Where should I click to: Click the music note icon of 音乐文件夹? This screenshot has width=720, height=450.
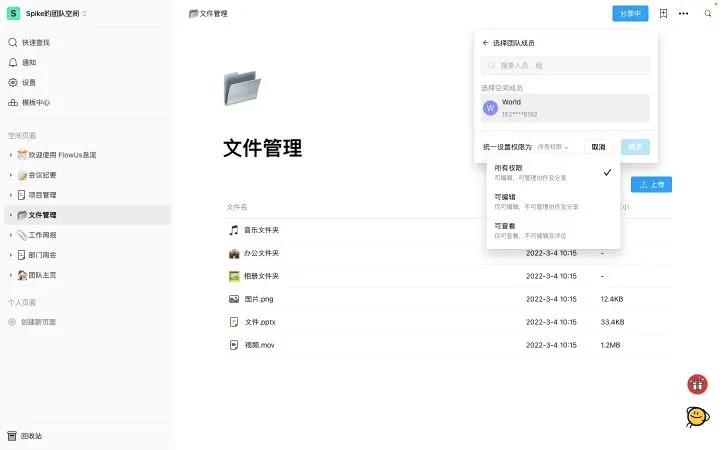(x=234, y=230)
